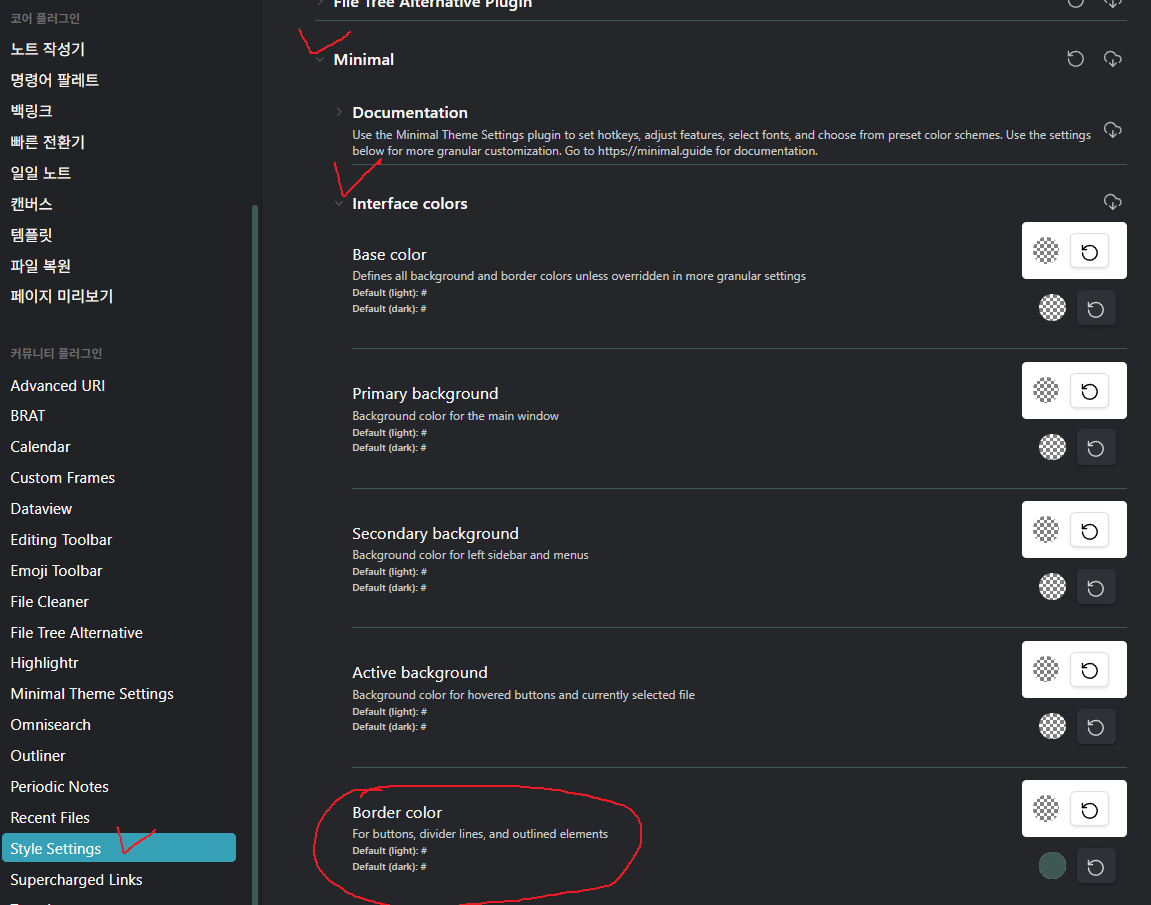
Task: Open Editing Toolbar plugin settings
Action: click(61, 540)
